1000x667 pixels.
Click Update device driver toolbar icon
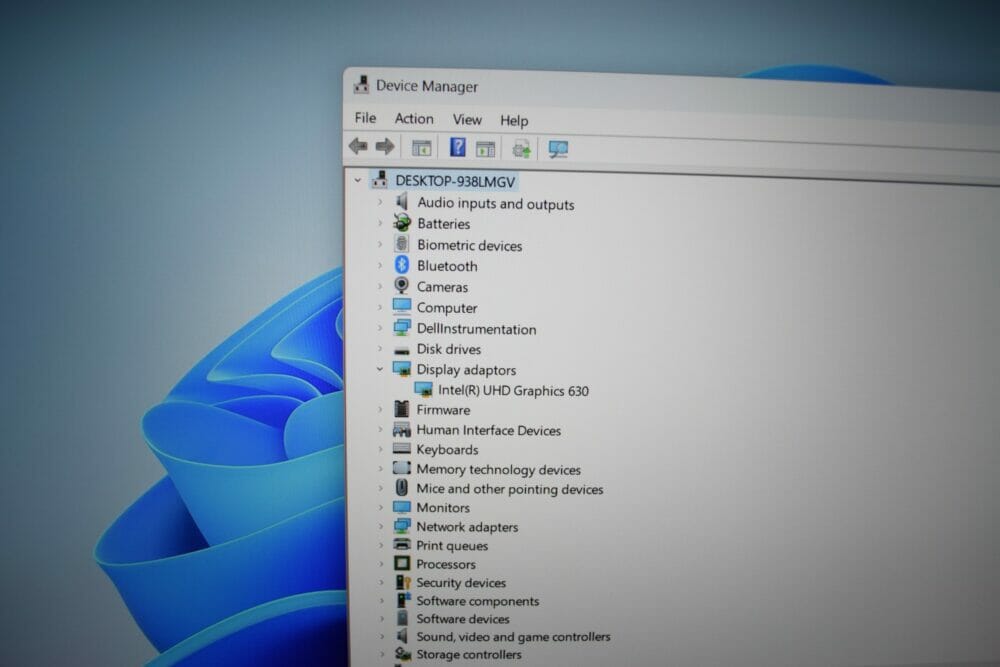click(522, 149)
